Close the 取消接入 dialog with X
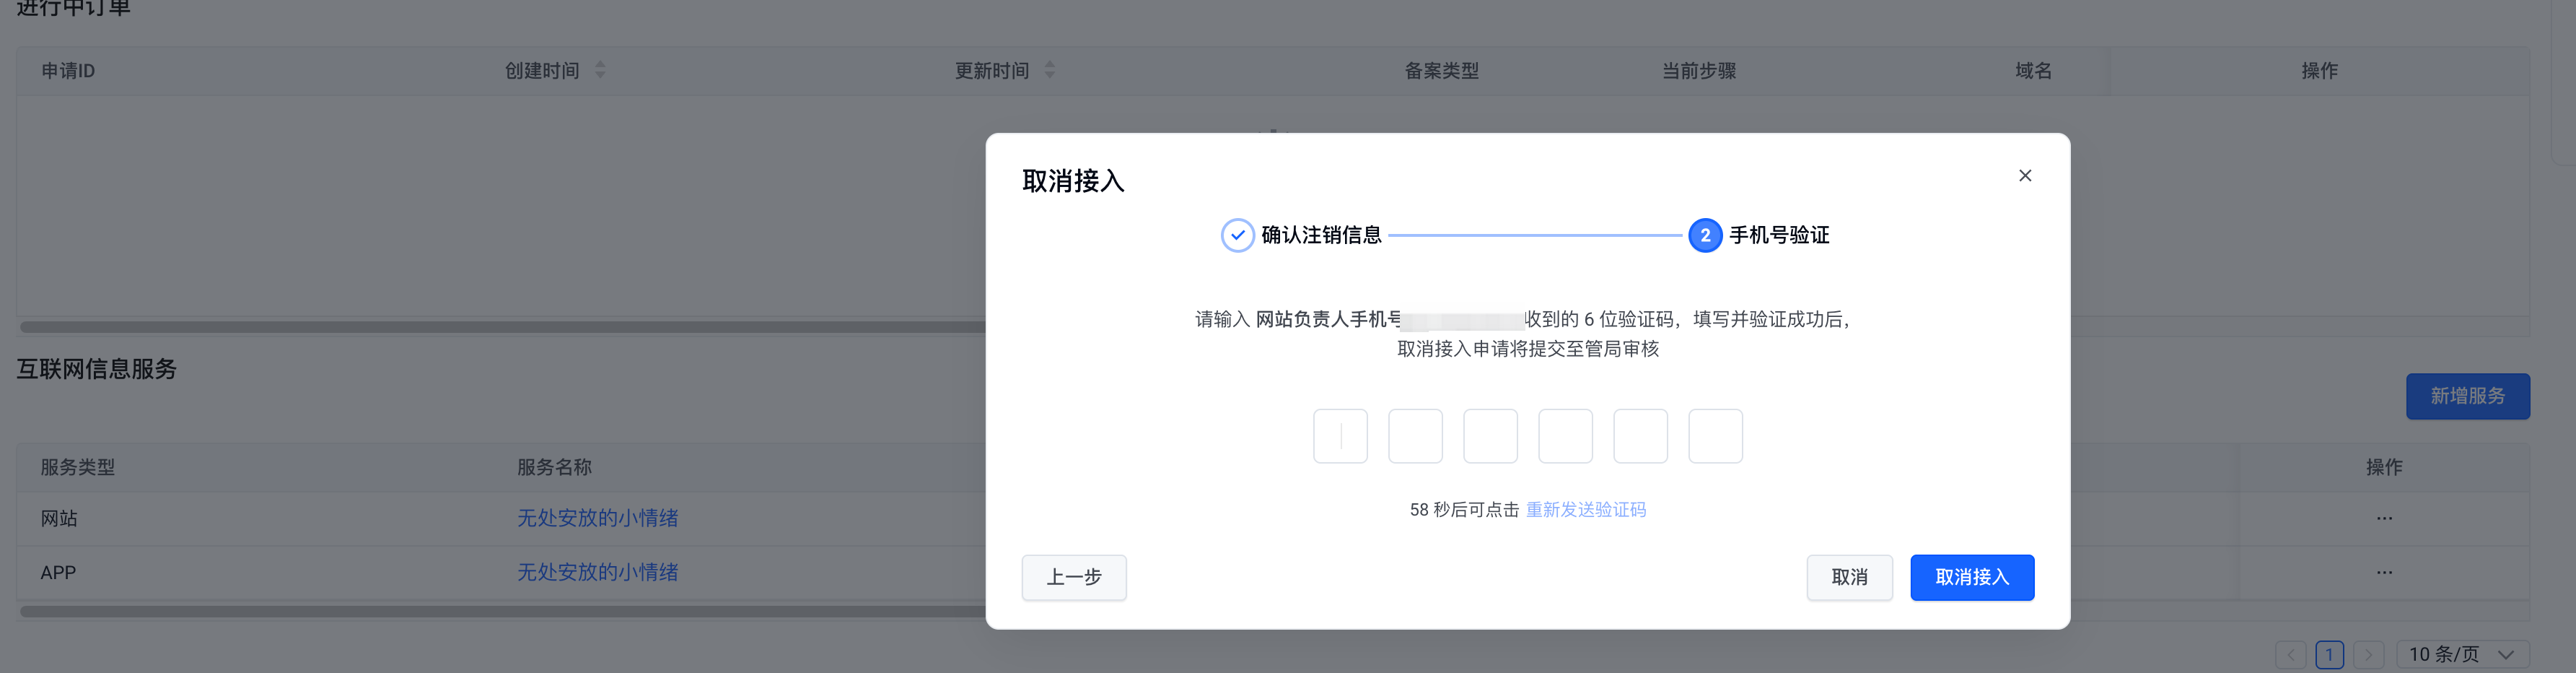This screenshot has width=2576, height=673. (x=2025, y=176)
